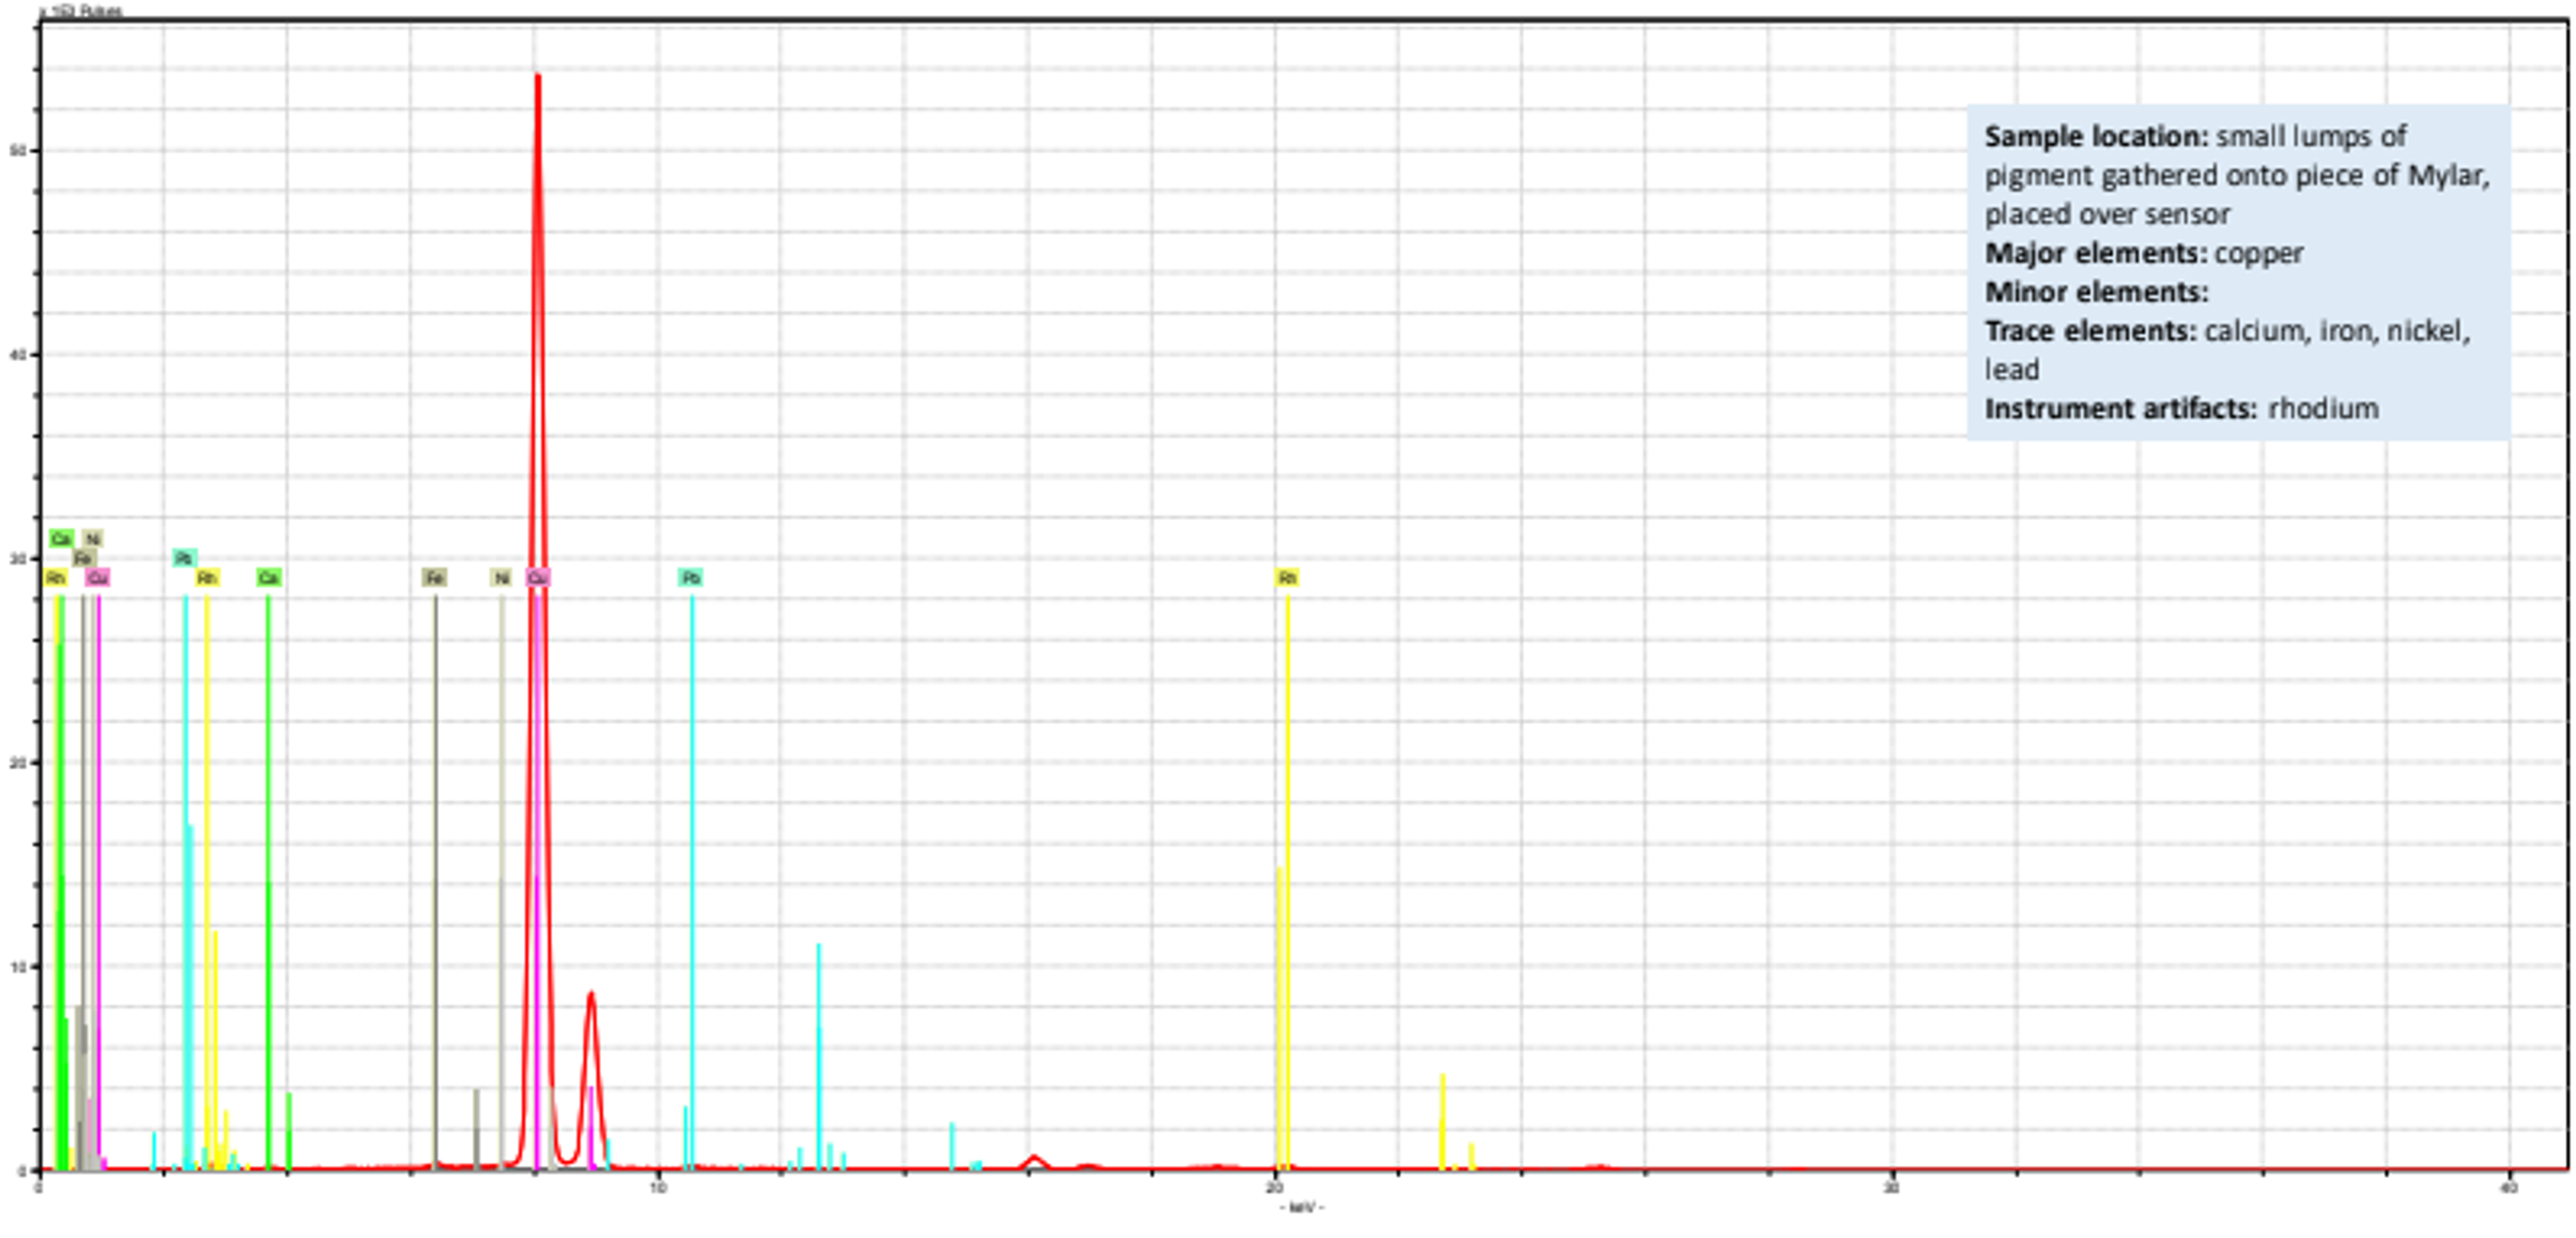Click 'Instrument artifacts: rhodium' line
The height and width of the screenshot is (1238, 2576).
[x=2182, y=409]
